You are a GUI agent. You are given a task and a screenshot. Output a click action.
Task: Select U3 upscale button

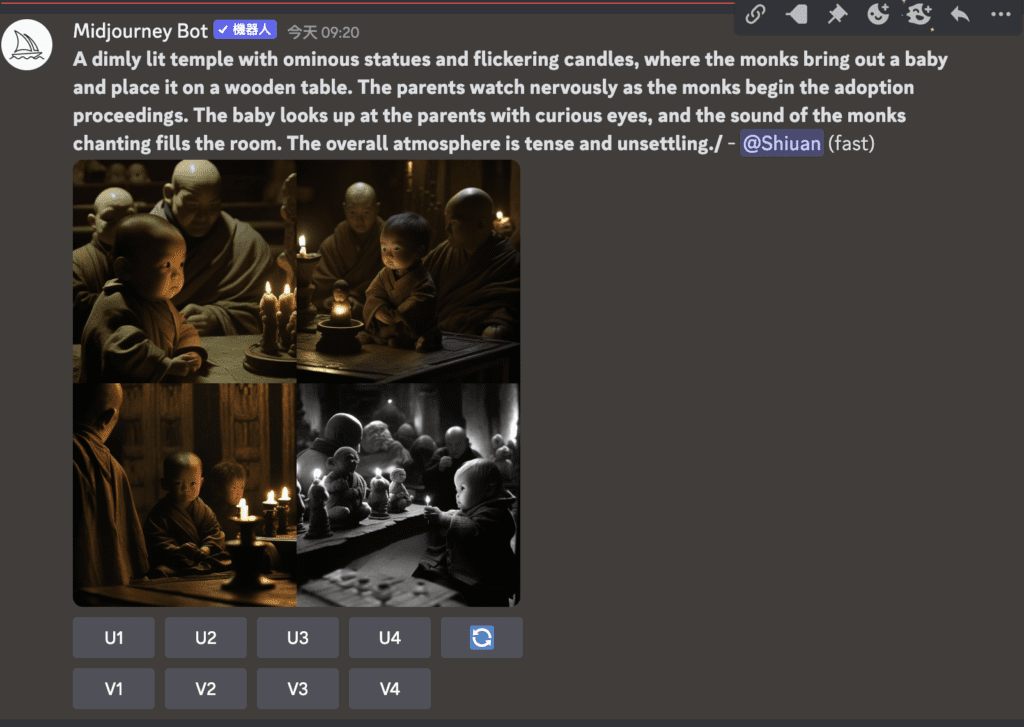click(298, 638)
